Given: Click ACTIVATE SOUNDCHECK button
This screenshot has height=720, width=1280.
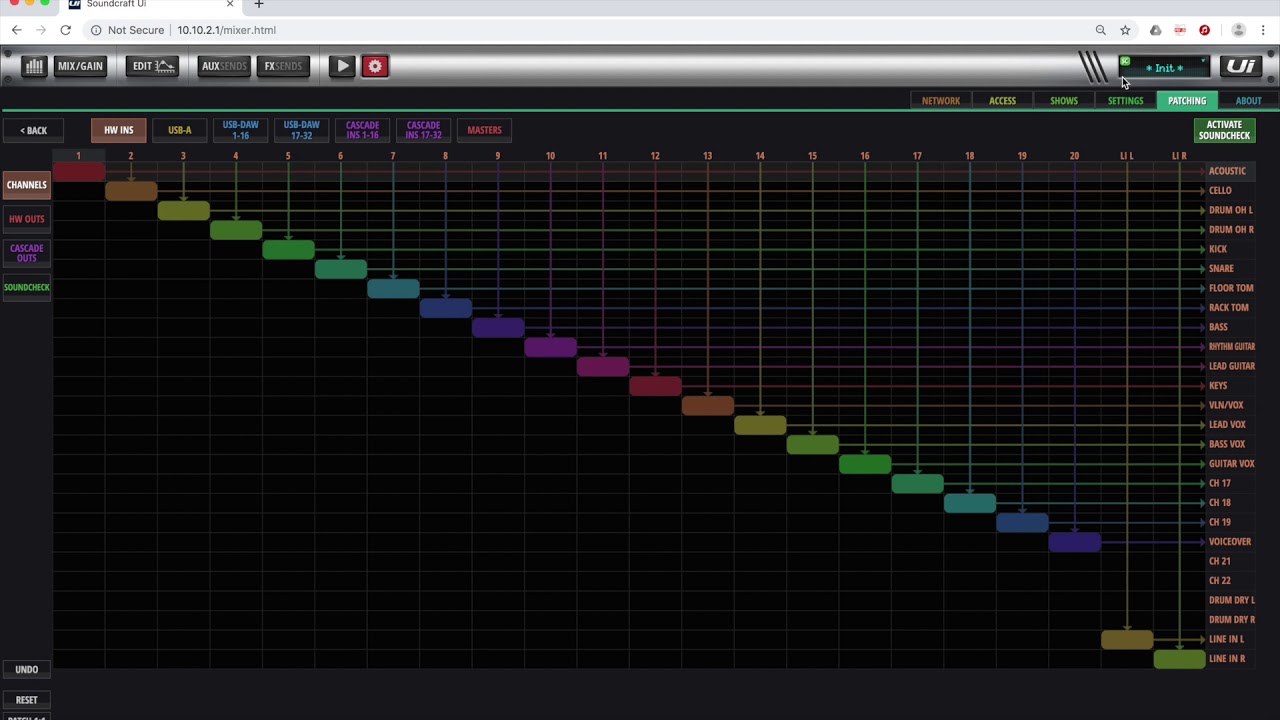Looking at the screenshot, I should [x=1224, y=130].
